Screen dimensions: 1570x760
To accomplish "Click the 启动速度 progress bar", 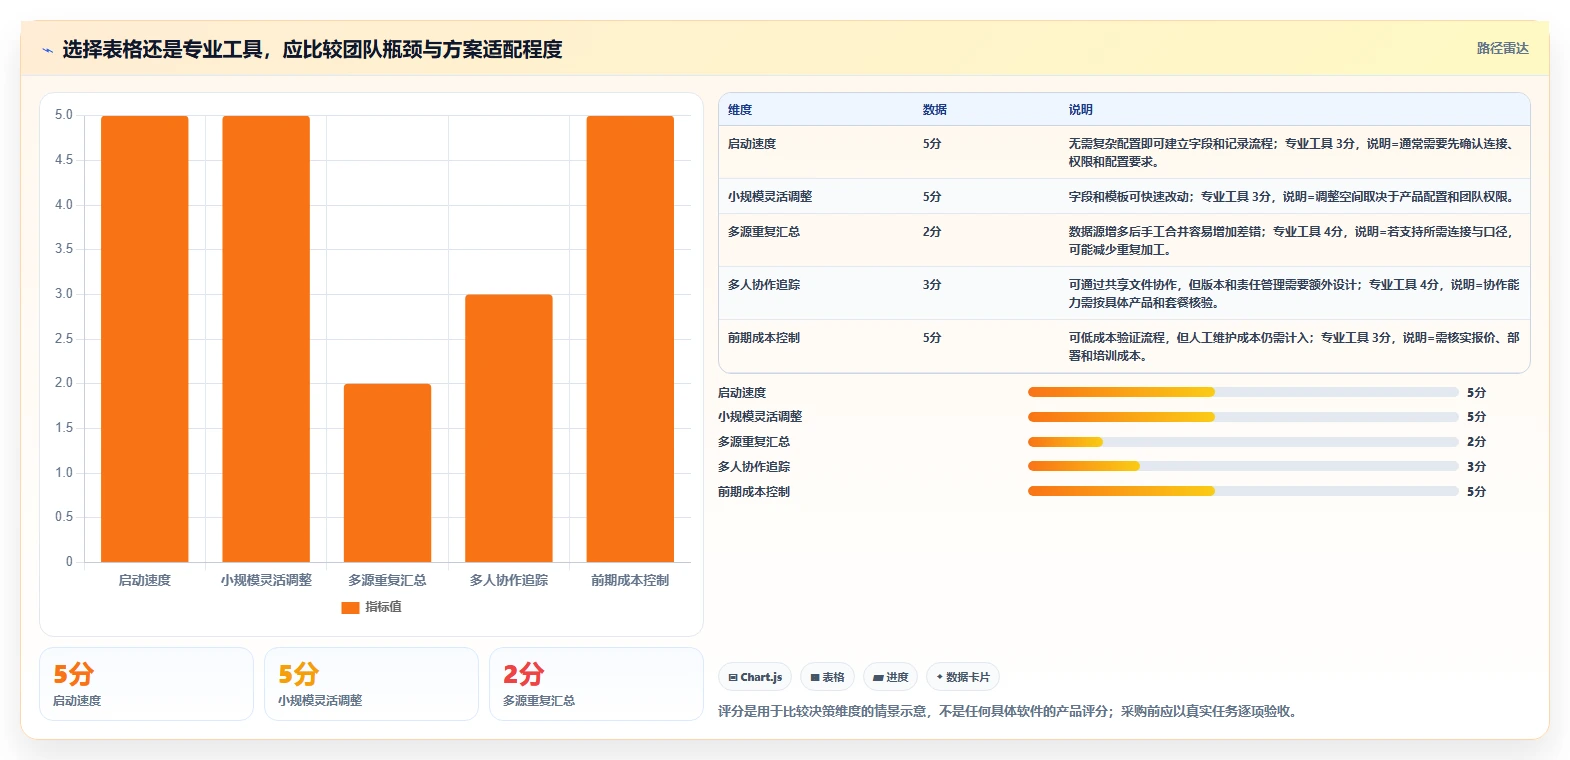I will click(x=1243, y=392).
